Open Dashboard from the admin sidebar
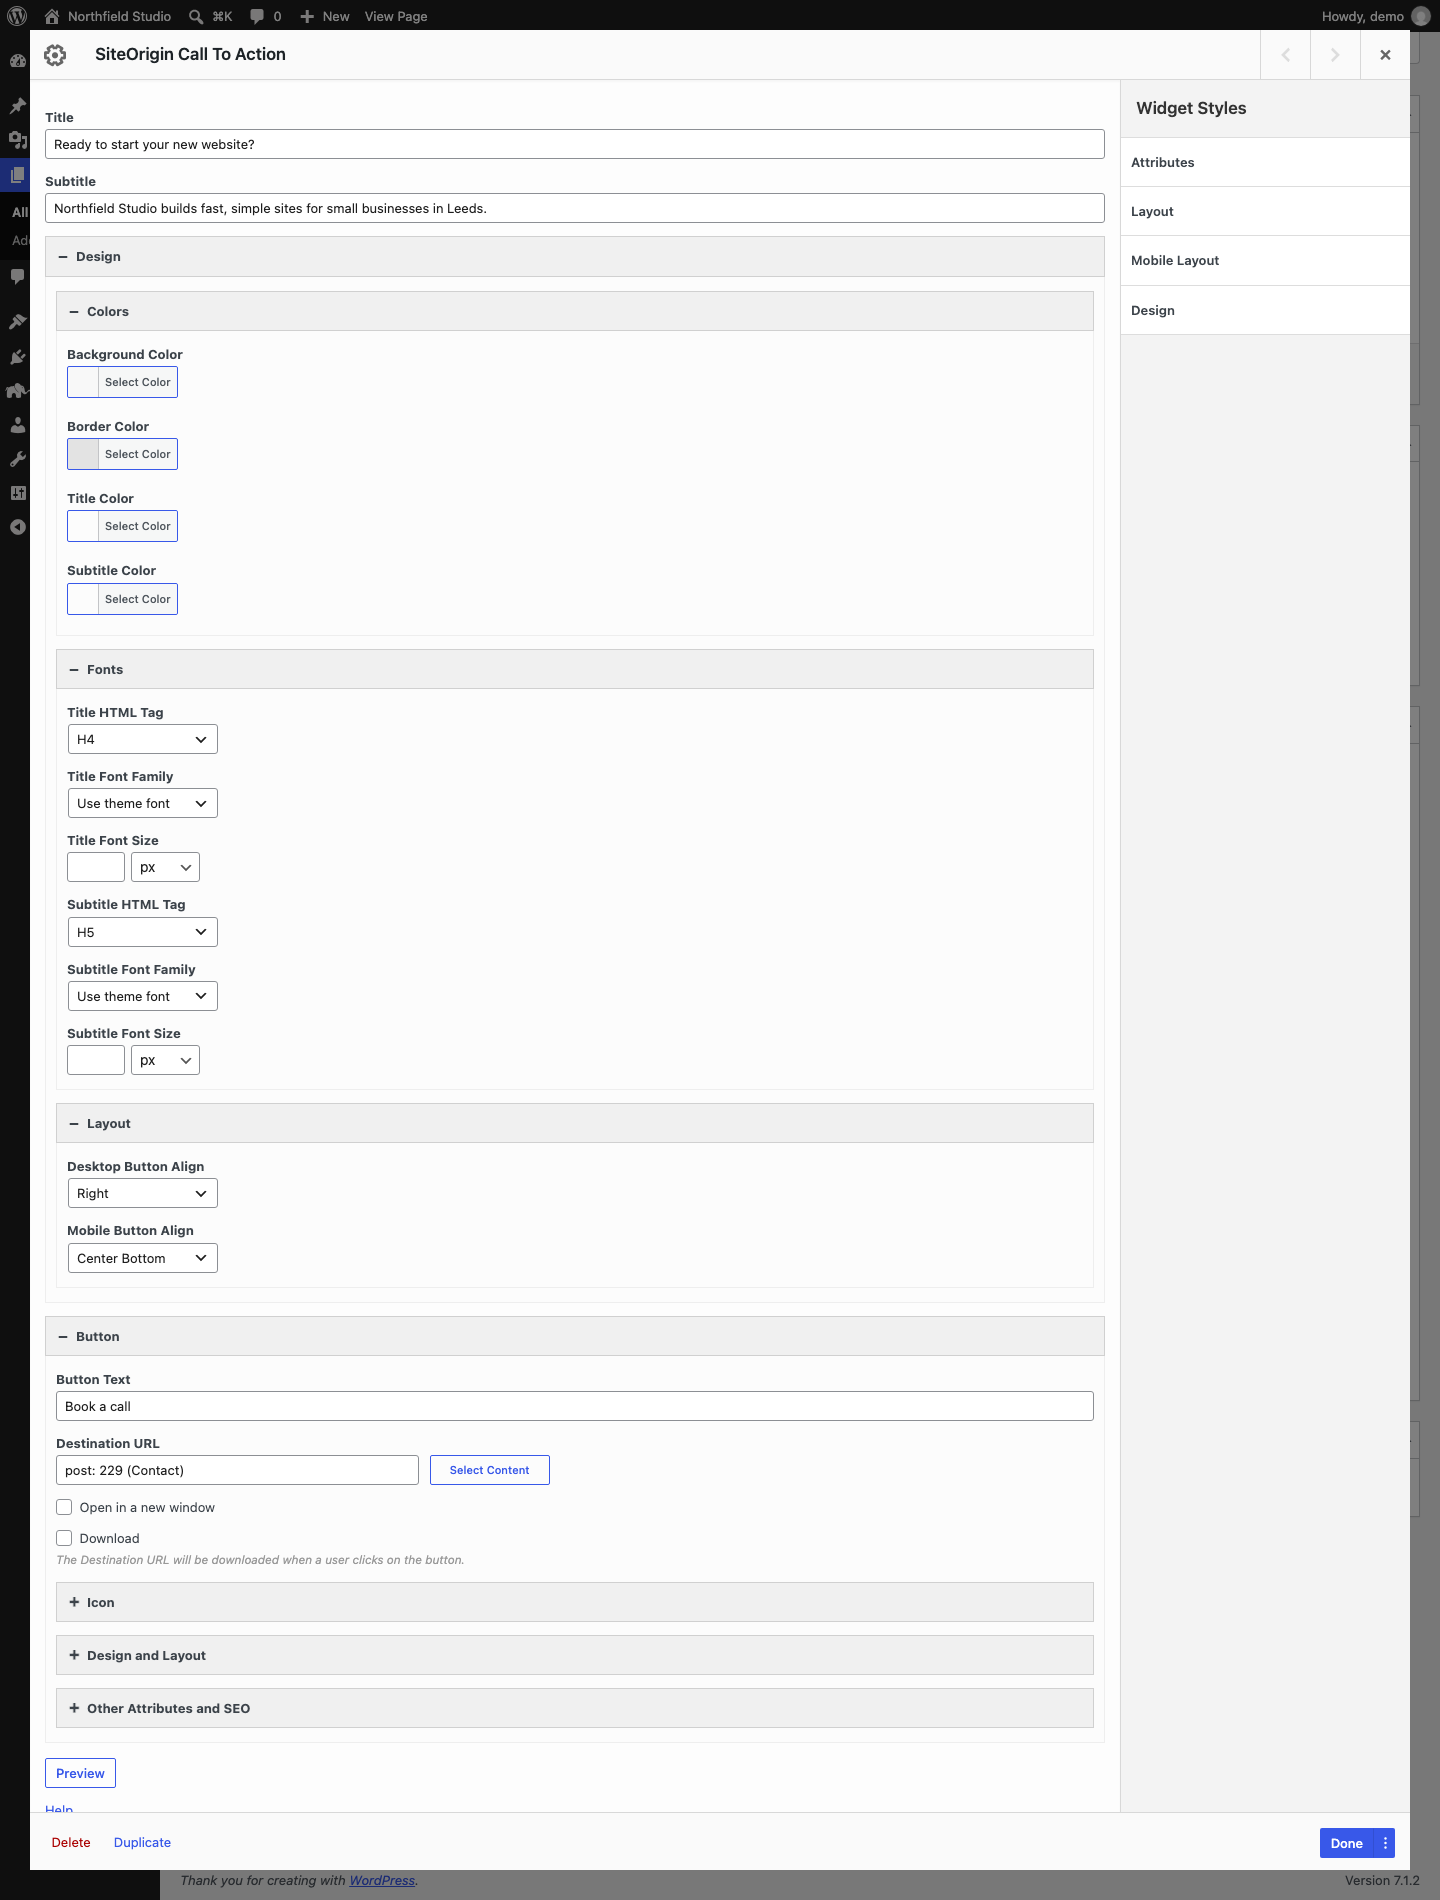The height and width of the screenshot is (1900, 1440). [17, 60]
